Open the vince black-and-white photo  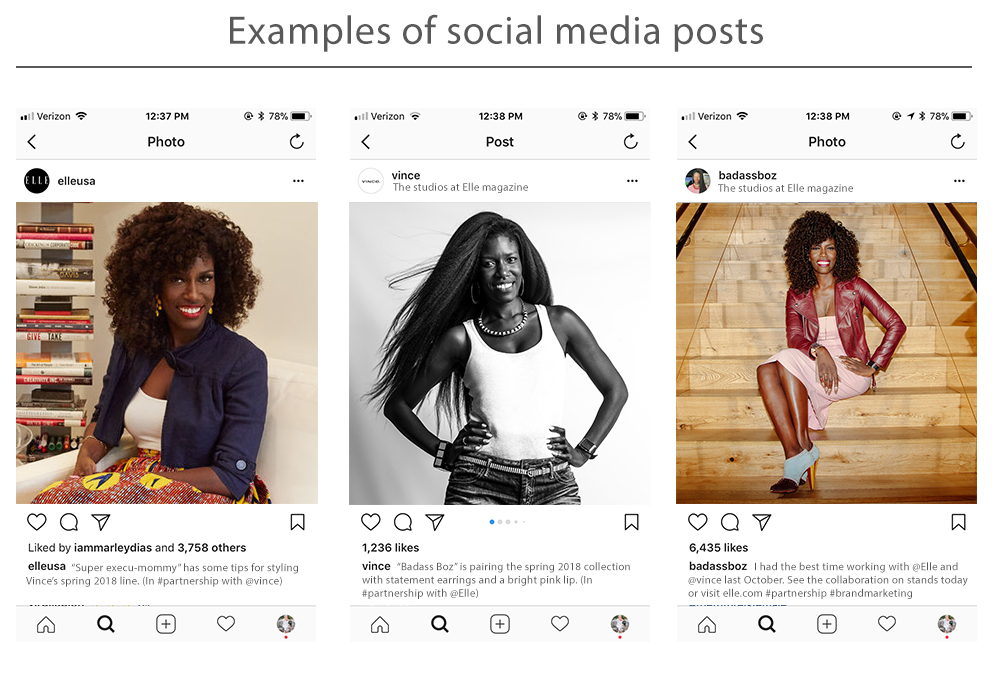[500, 353]
